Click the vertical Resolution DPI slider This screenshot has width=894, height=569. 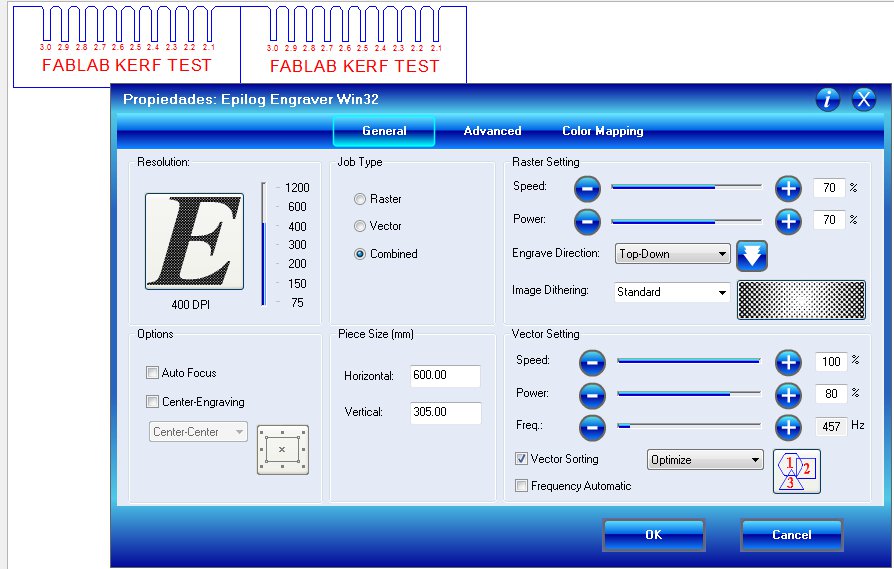tap(263, 244)
